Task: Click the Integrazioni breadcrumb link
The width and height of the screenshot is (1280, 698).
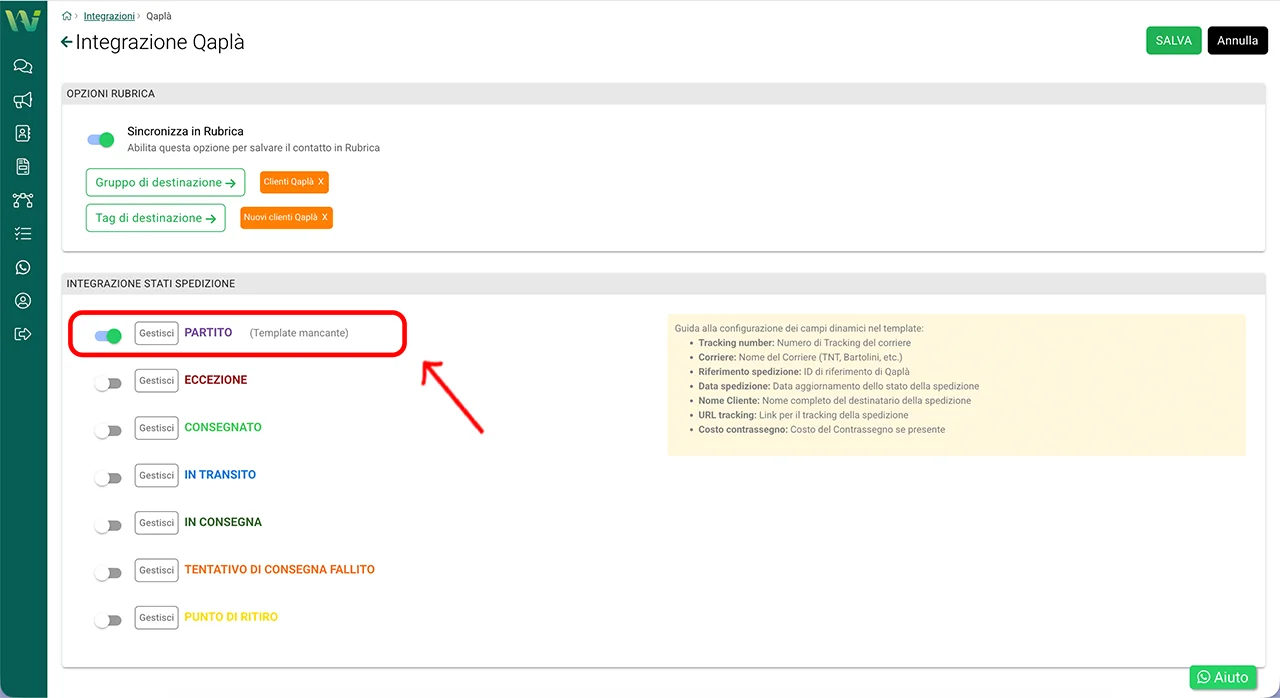Action: (x=109, y=16)
